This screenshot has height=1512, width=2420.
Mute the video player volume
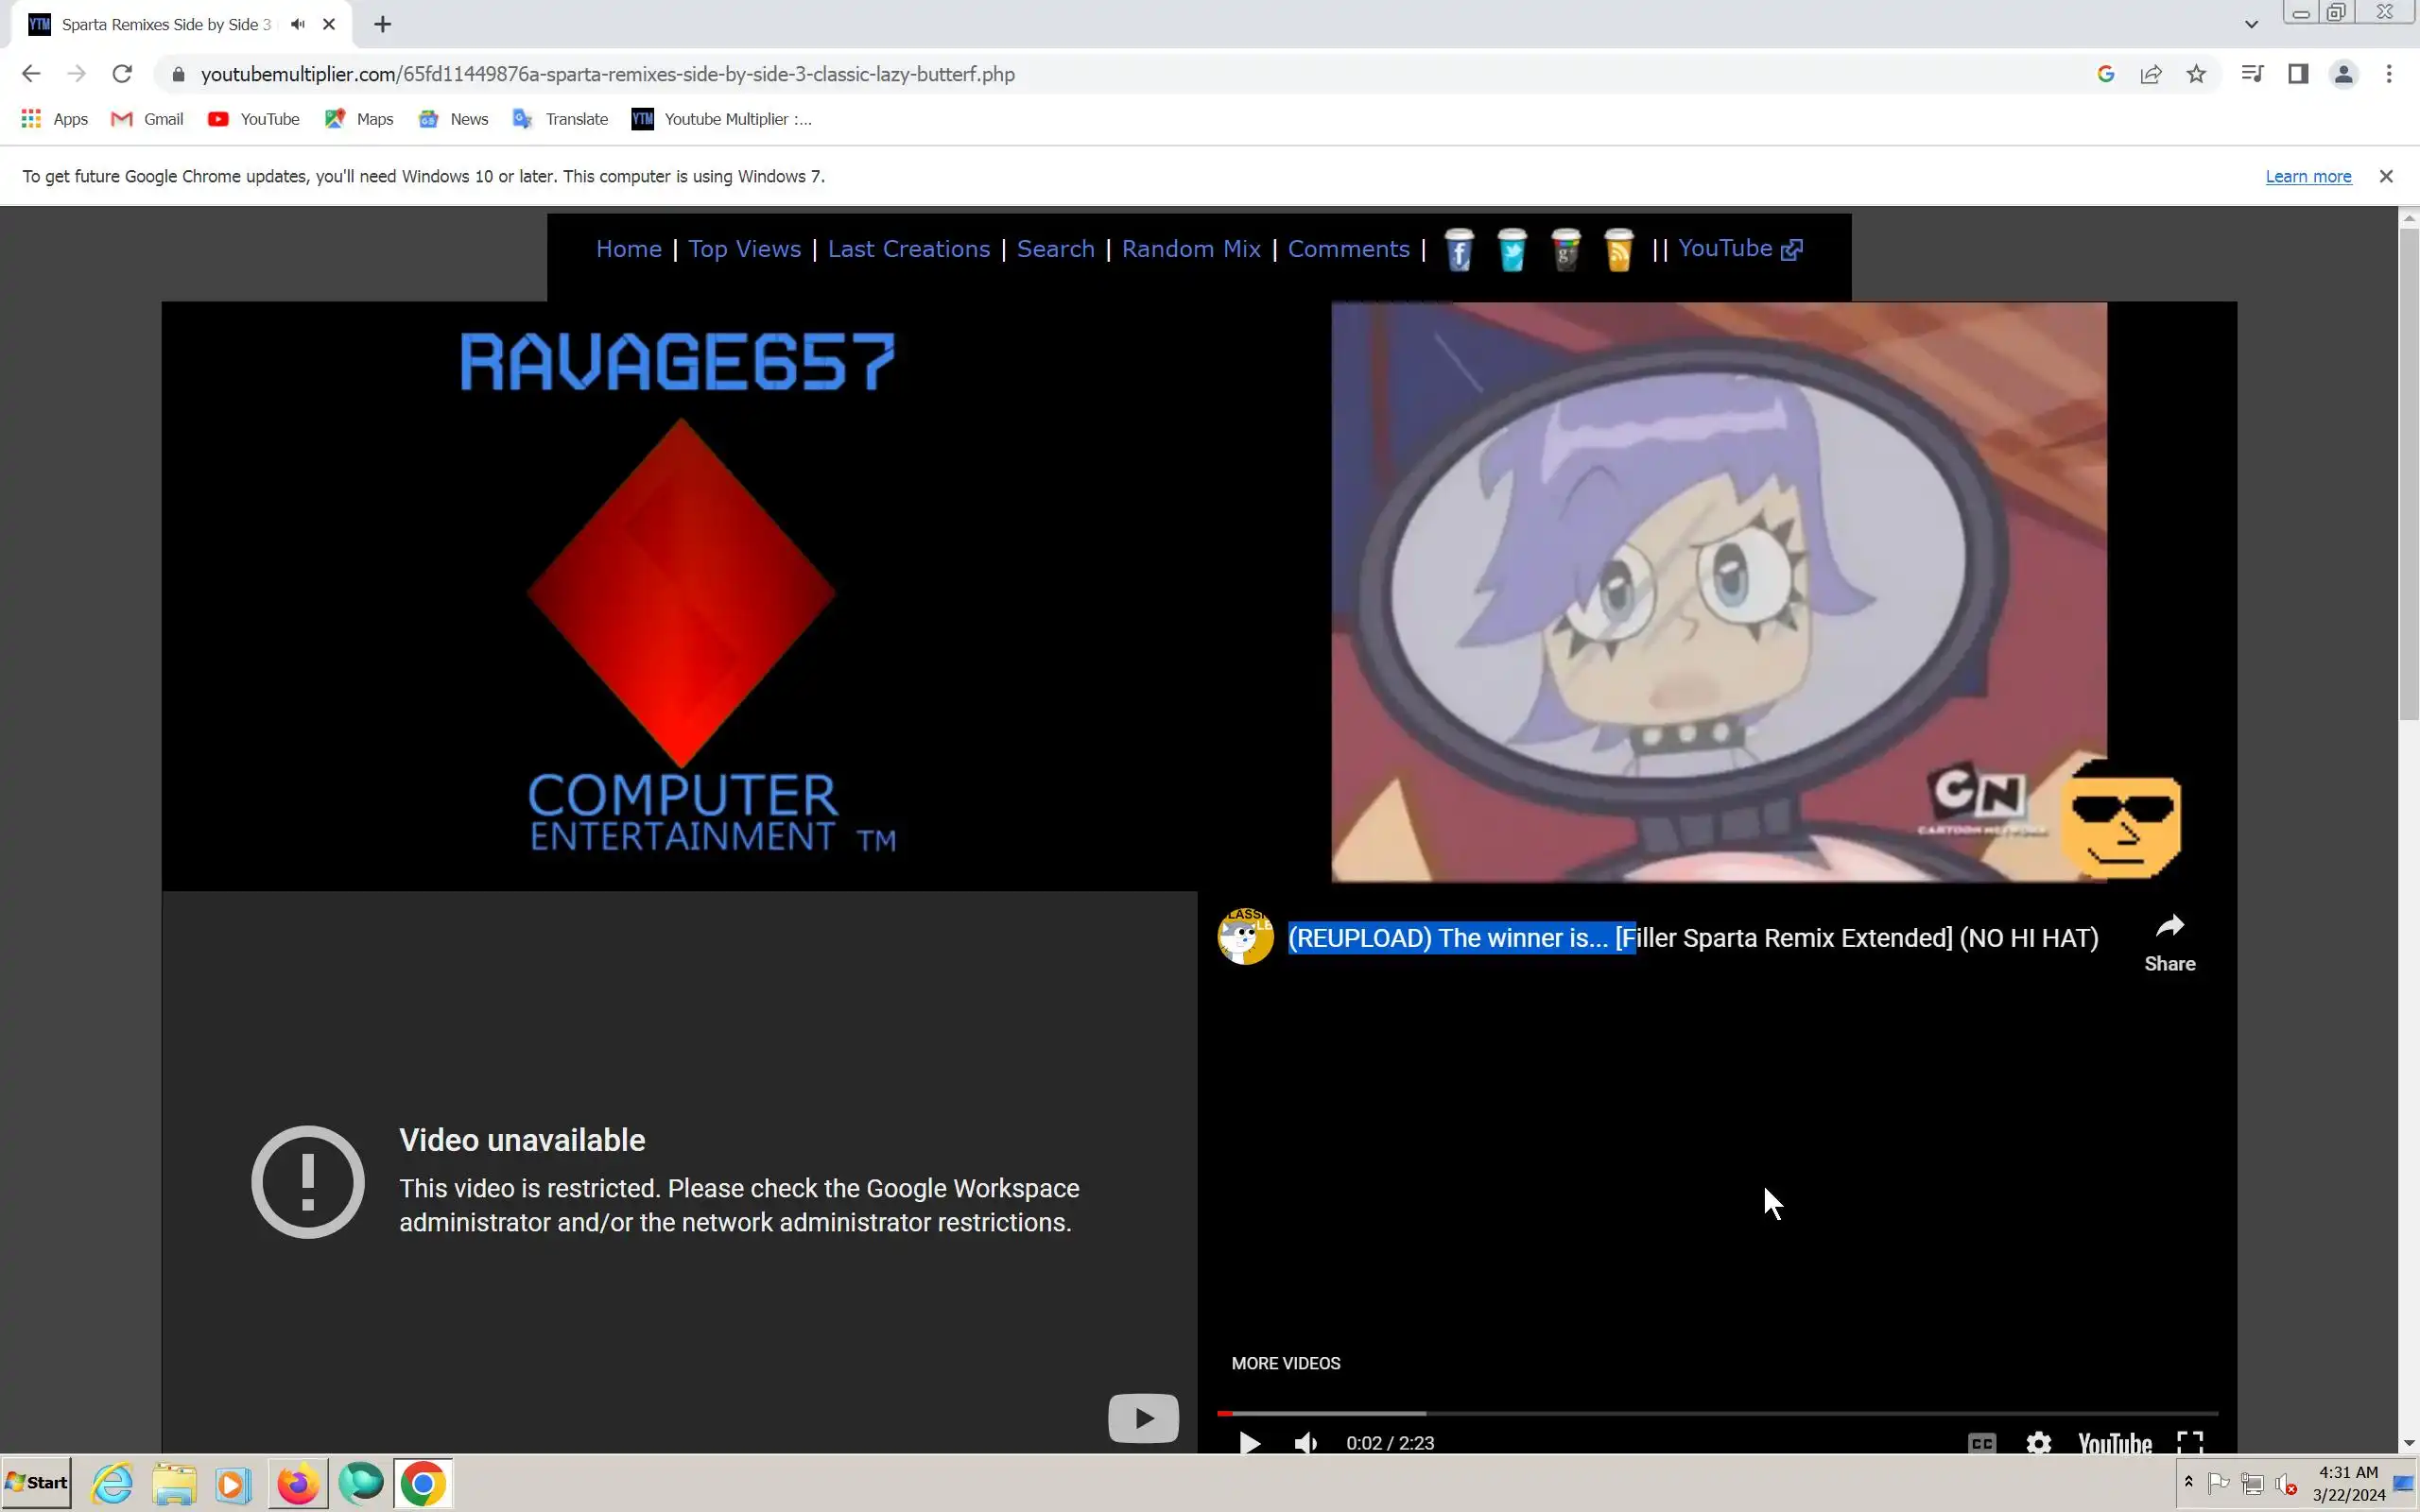tap(1305, 1443)
